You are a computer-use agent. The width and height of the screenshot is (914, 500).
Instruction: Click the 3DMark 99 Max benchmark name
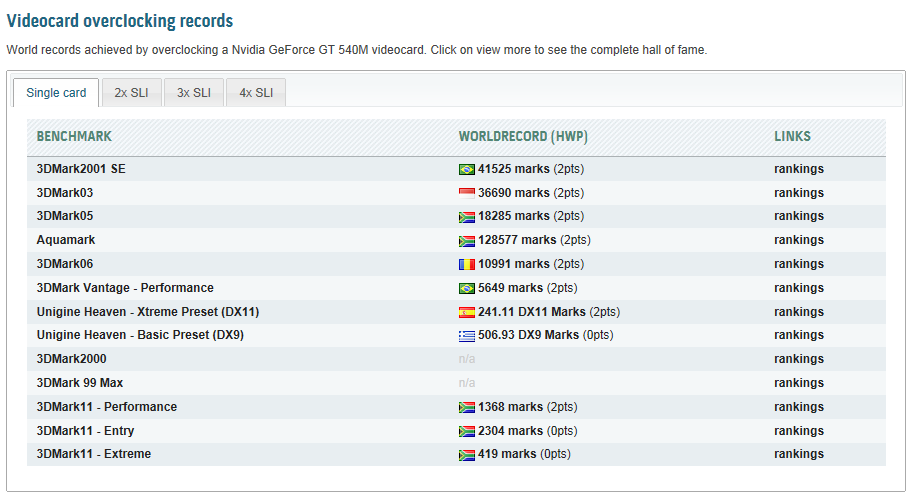click(x=80, y=382)
